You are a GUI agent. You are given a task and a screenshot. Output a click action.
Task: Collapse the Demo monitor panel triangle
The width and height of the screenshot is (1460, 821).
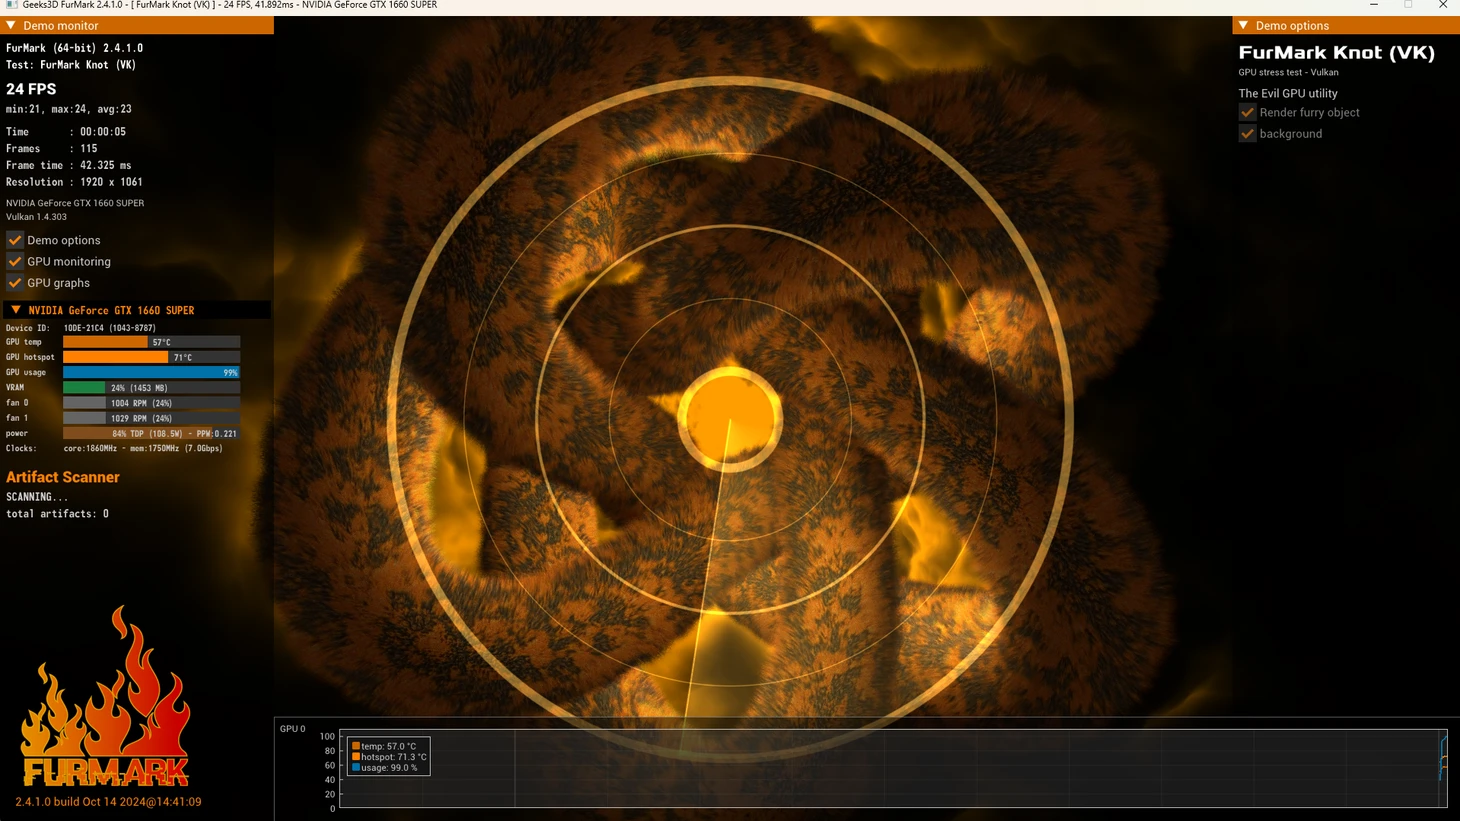pyautogui.click(x=11, y=25)
